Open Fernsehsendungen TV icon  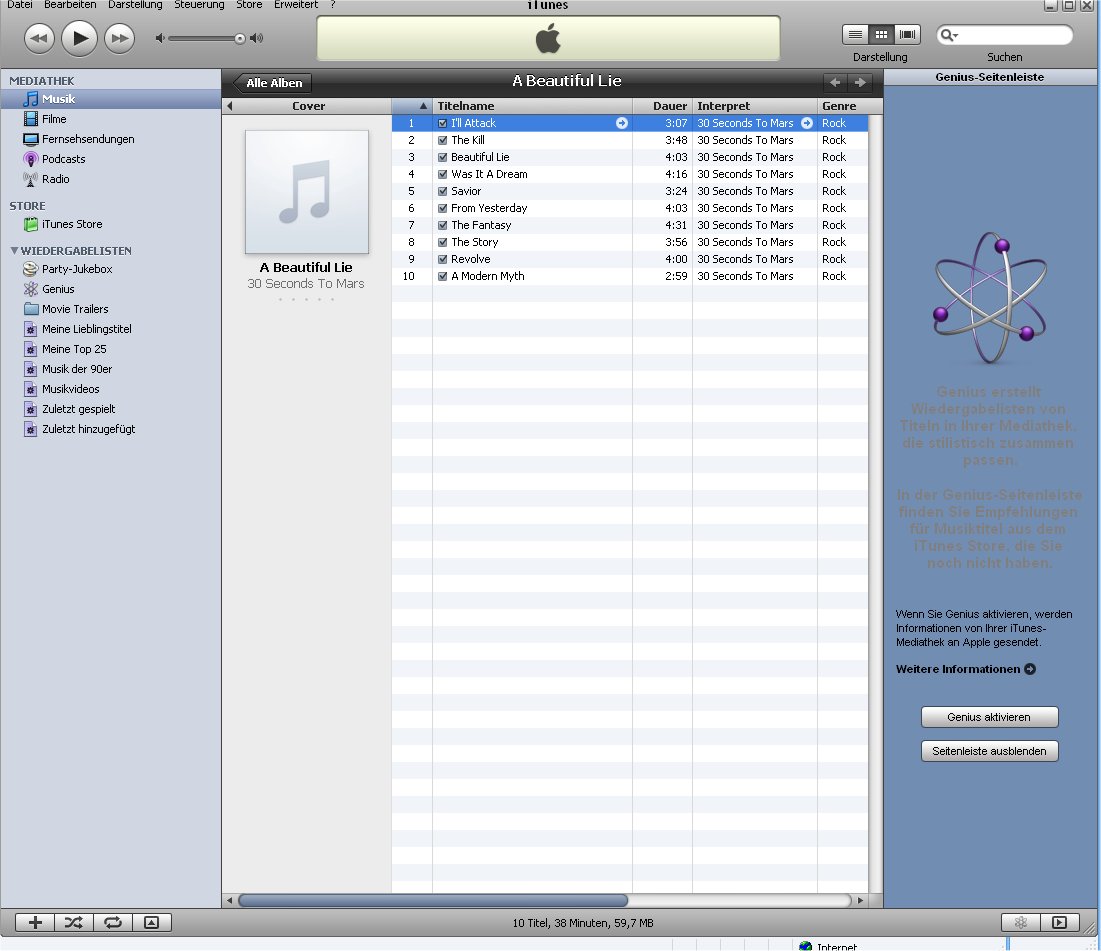pyautogui.click(x=31, y=139)
